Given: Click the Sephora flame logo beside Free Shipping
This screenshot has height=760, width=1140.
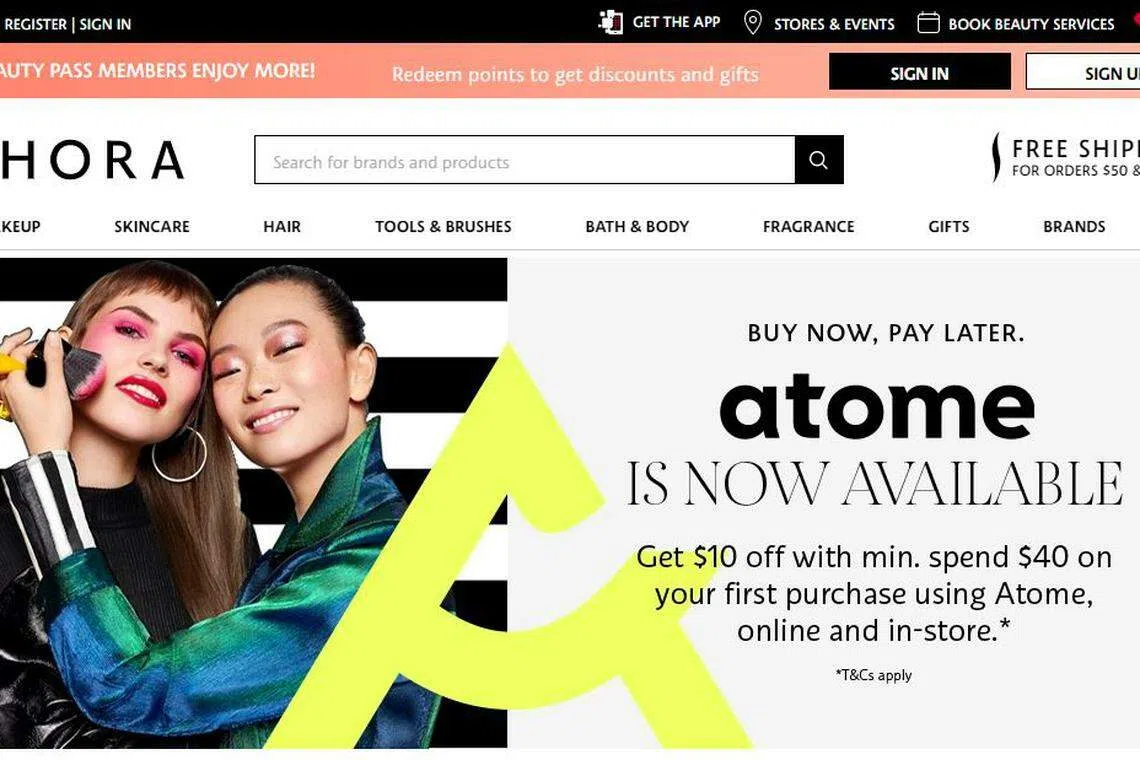Looking at the screenshot, I should pyautogui.click(x=995, y=157).
